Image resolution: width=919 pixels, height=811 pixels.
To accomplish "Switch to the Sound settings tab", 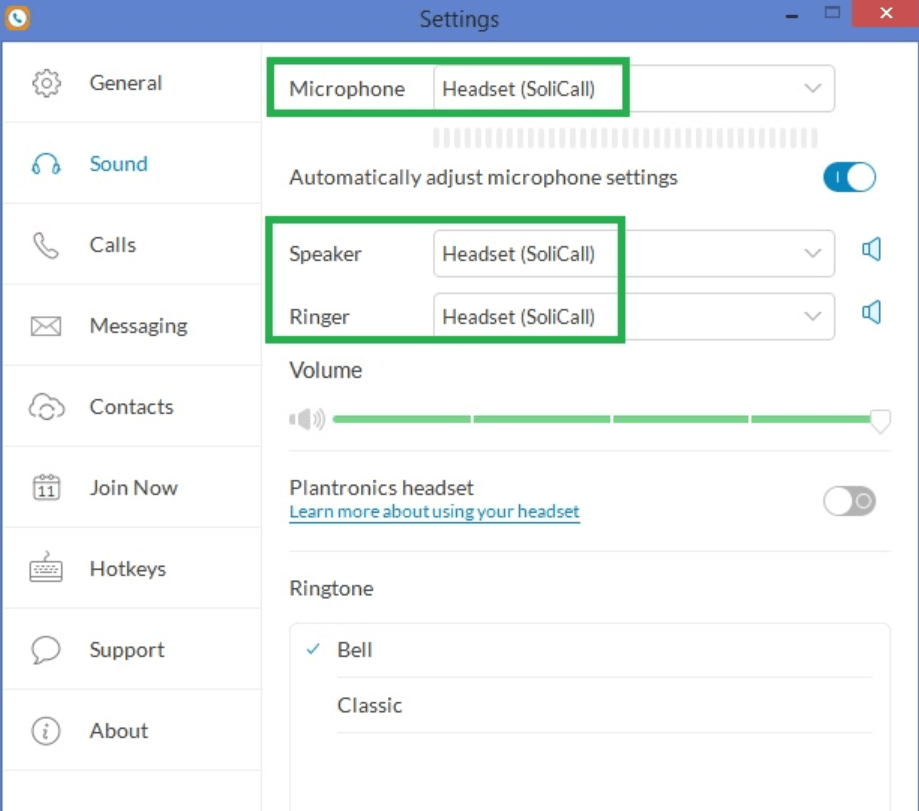I will coord(132,164).
